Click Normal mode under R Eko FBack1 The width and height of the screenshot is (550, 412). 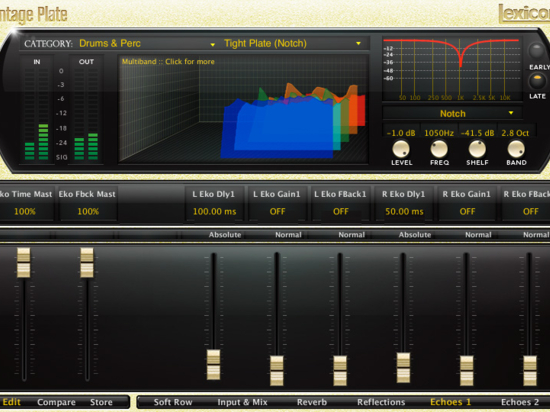click(536, 235)
